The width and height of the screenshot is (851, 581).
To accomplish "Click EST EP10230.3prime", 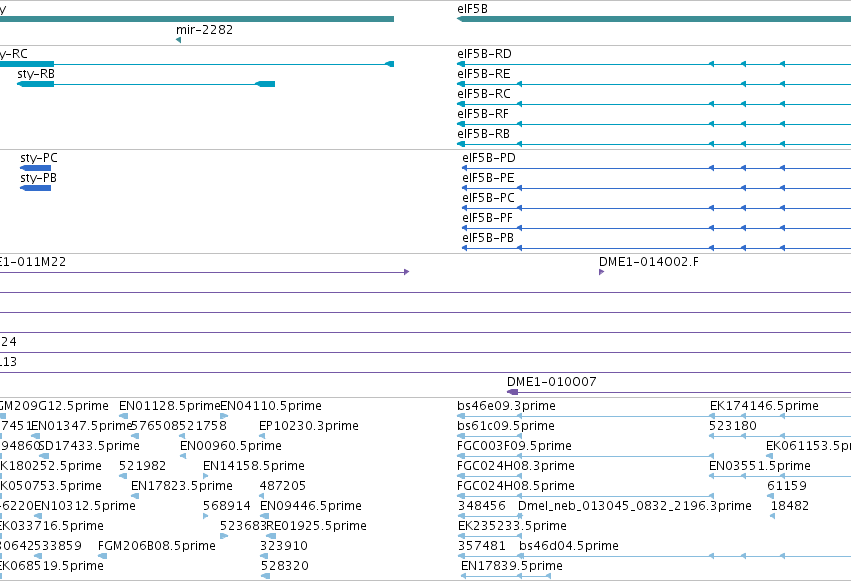I will (x=309, y=426).
